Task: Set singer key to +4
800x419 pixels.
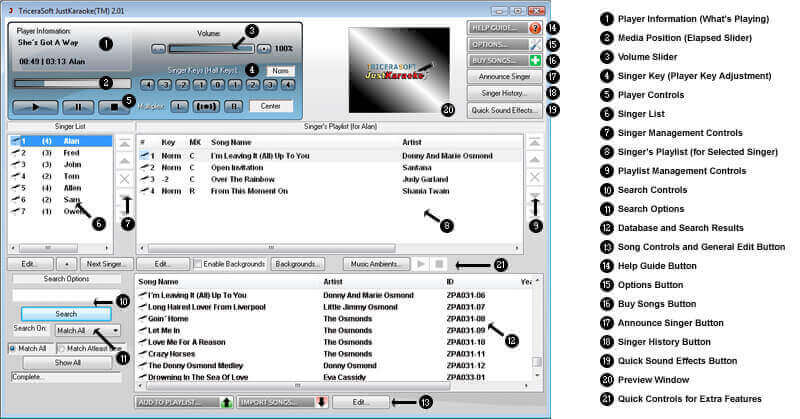Action: (x=288, y=85)
